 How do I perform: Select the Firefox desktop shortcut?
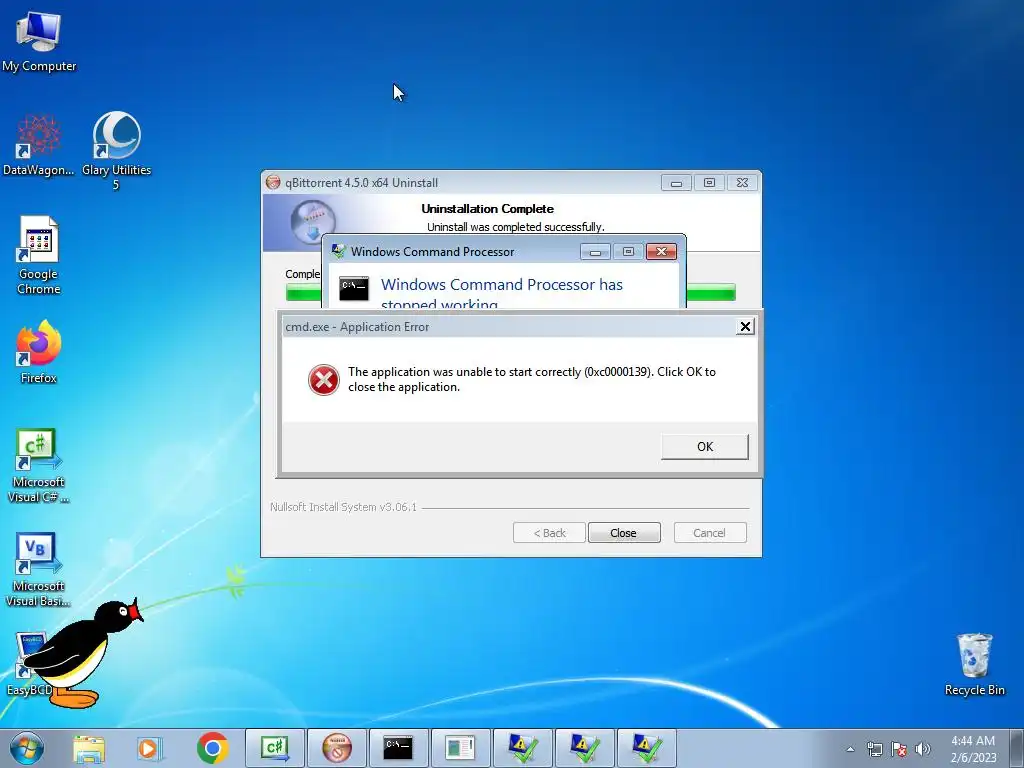[x=39, y=352]
